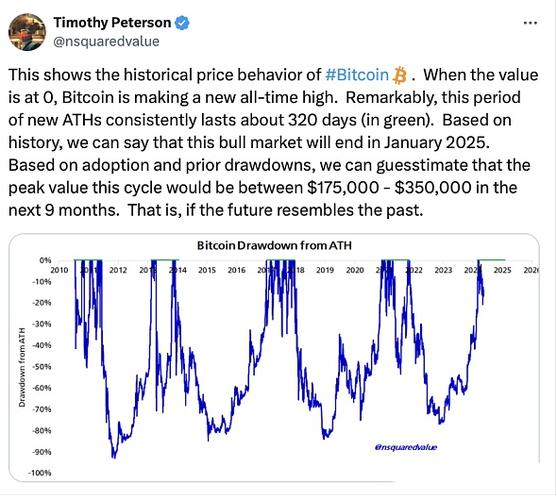Click the -90% y-axis label
This screenshot has width=557, height=500.
pos(42,452)
